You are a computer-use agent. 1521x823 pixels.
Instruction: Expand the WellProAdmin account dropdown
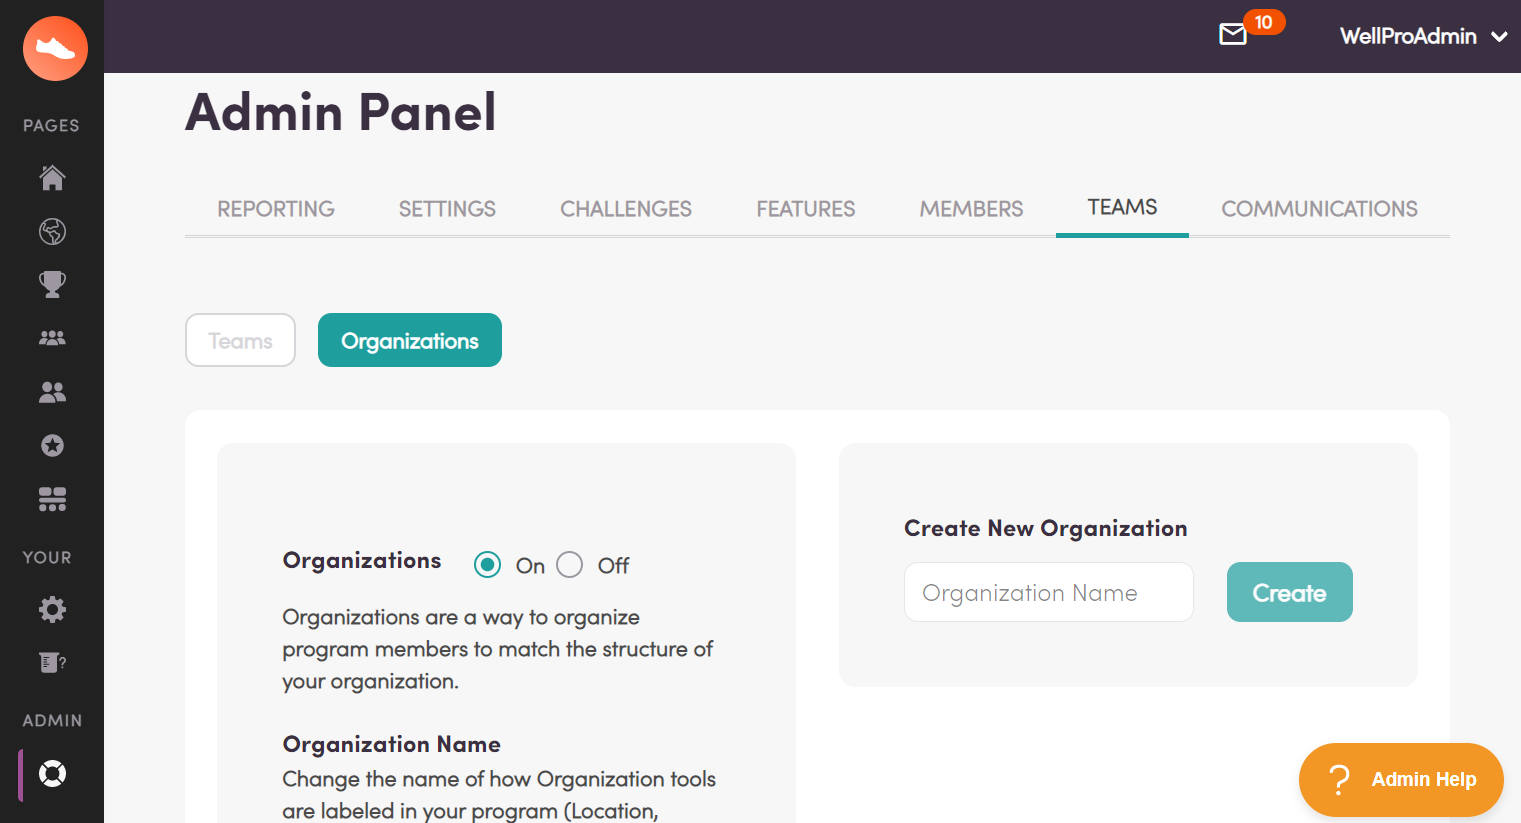click(x=1422, y=36)
